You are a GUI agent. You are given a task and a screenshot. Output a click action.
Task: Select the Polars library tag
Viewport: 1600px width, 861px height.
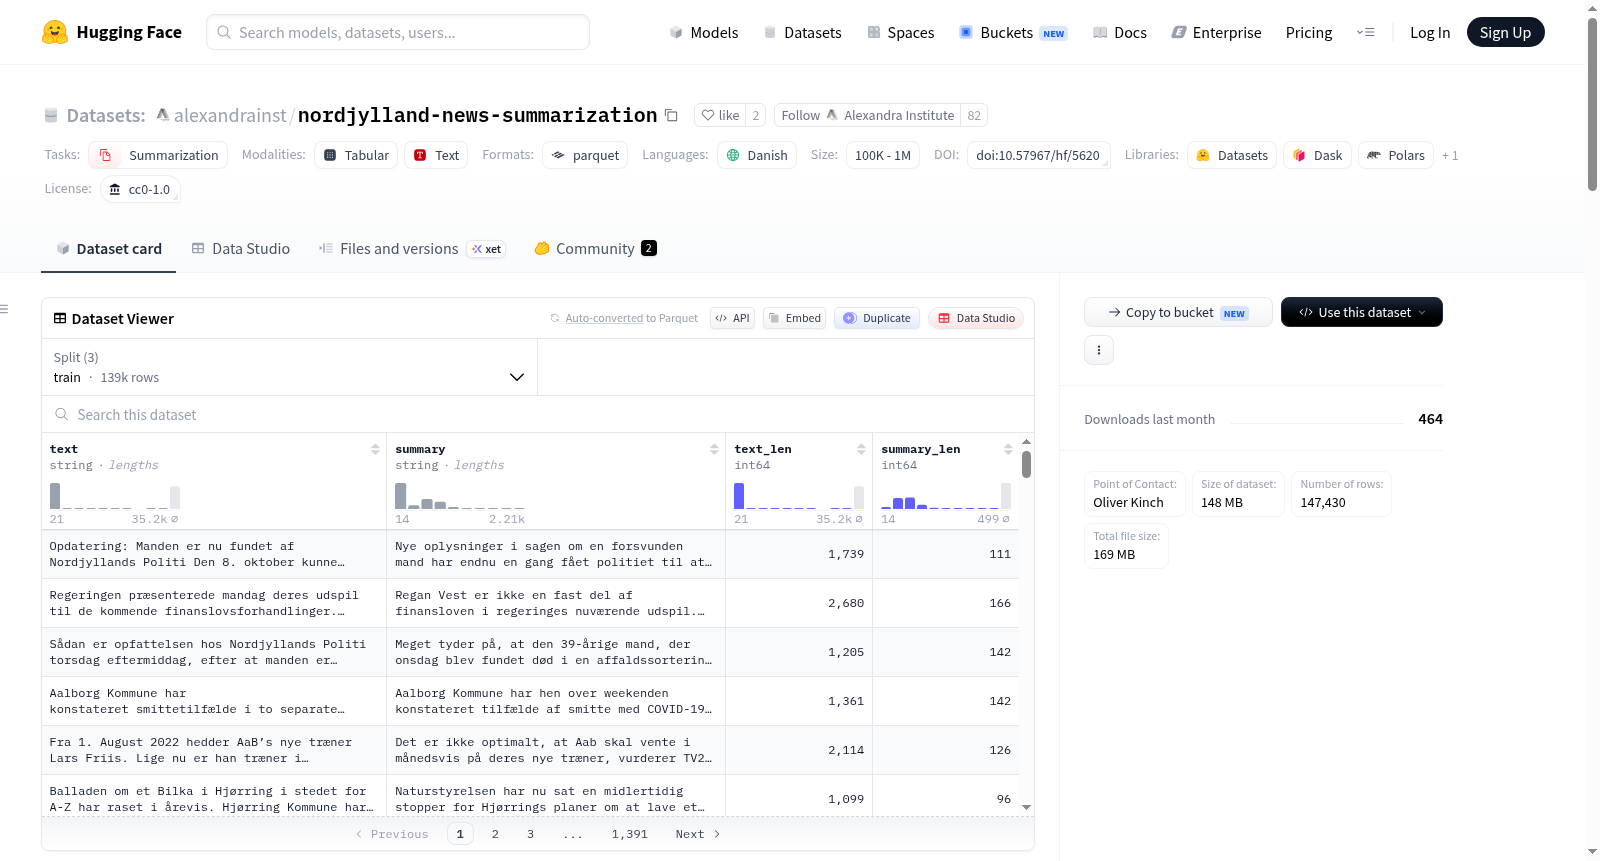[1396, 155]
